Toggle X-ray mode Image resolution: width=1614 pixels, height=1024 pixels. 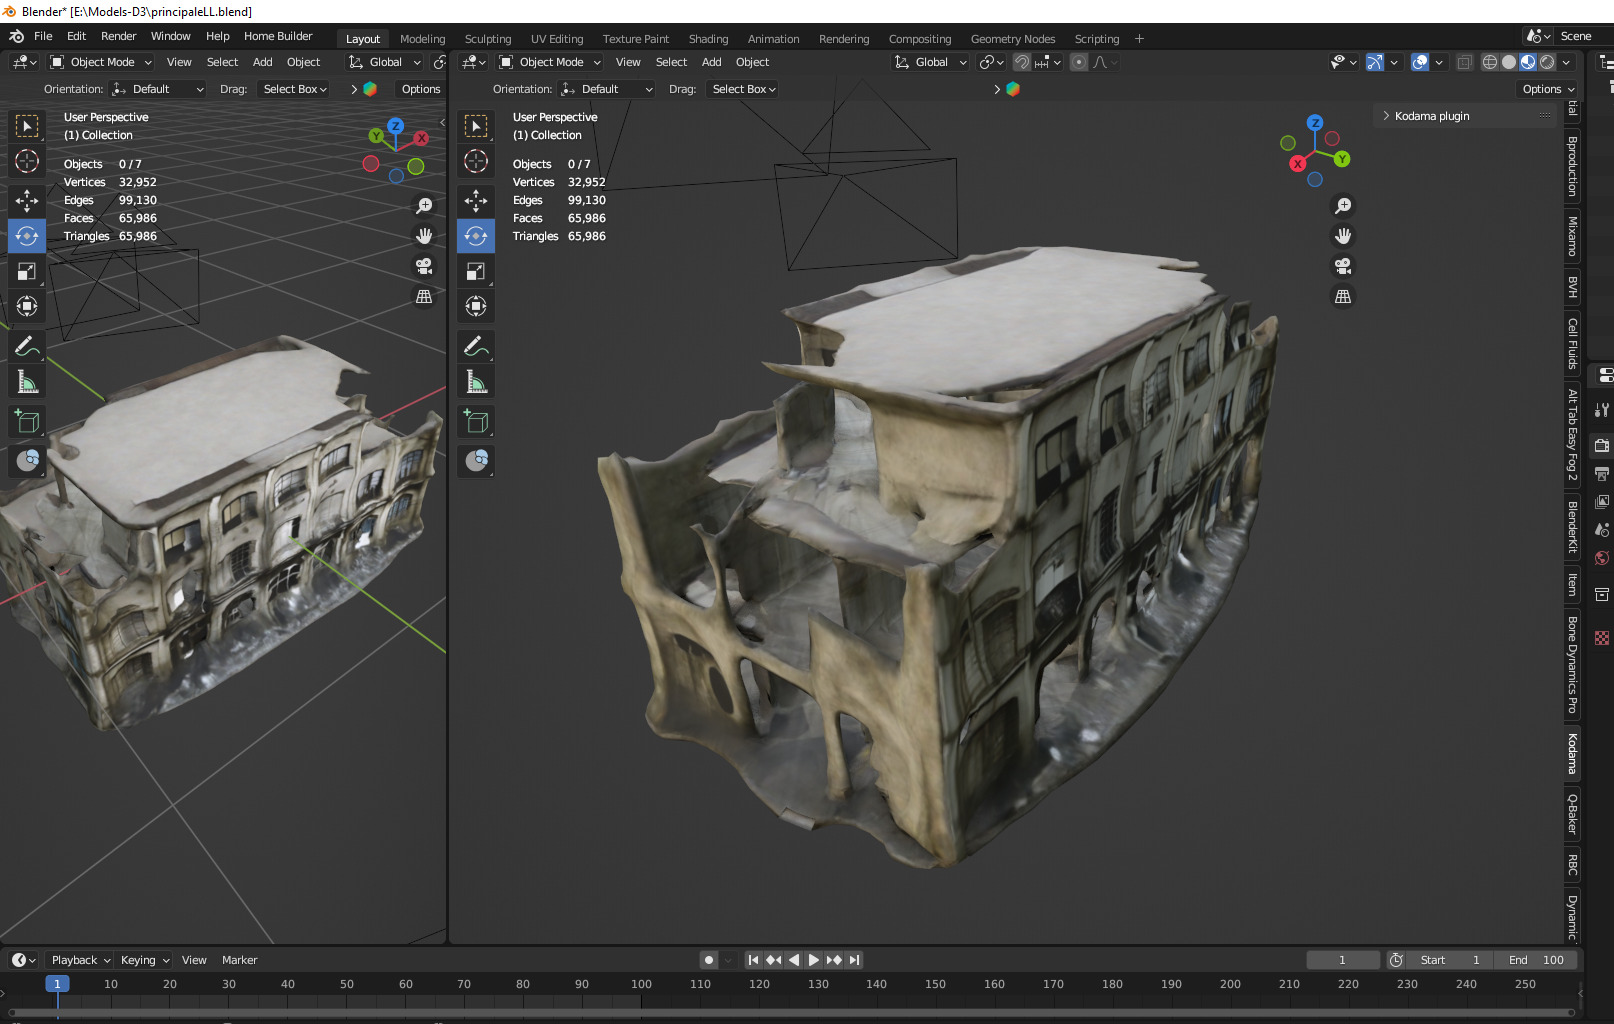click(x=1464, y=62)
